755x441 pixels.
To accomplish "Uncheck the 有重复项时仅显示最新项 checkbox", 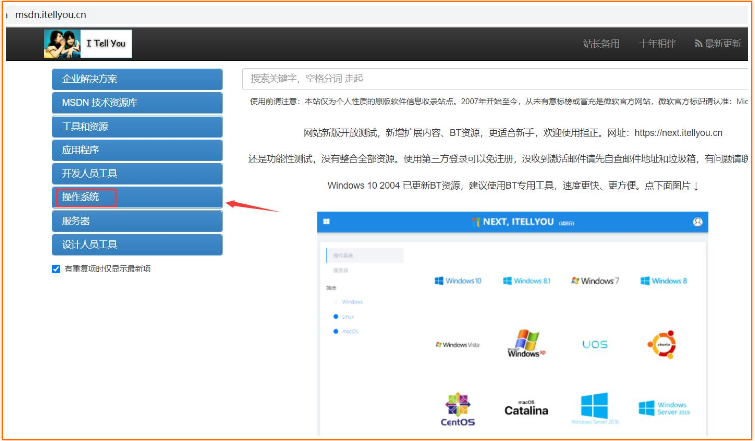I will coord(56,269).
